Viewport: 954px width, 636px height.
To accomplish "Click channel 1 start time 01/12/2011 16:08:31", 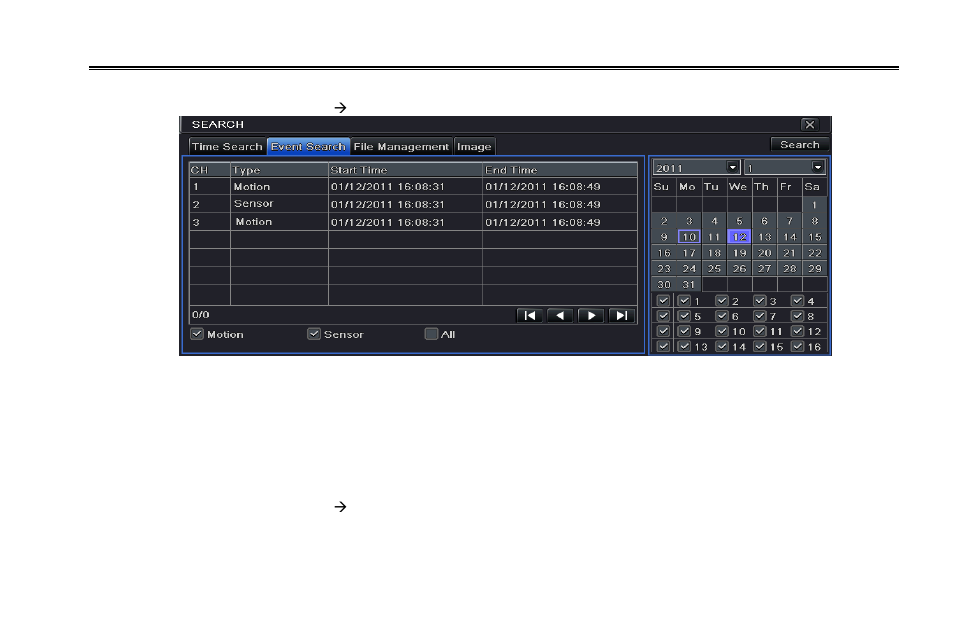I will (388, 187).
